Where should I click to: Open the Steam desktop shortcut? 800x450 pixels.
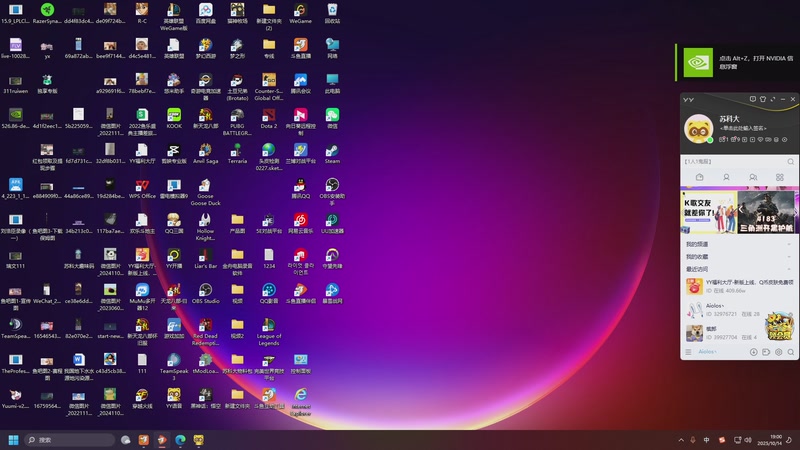tap(332, 154)
